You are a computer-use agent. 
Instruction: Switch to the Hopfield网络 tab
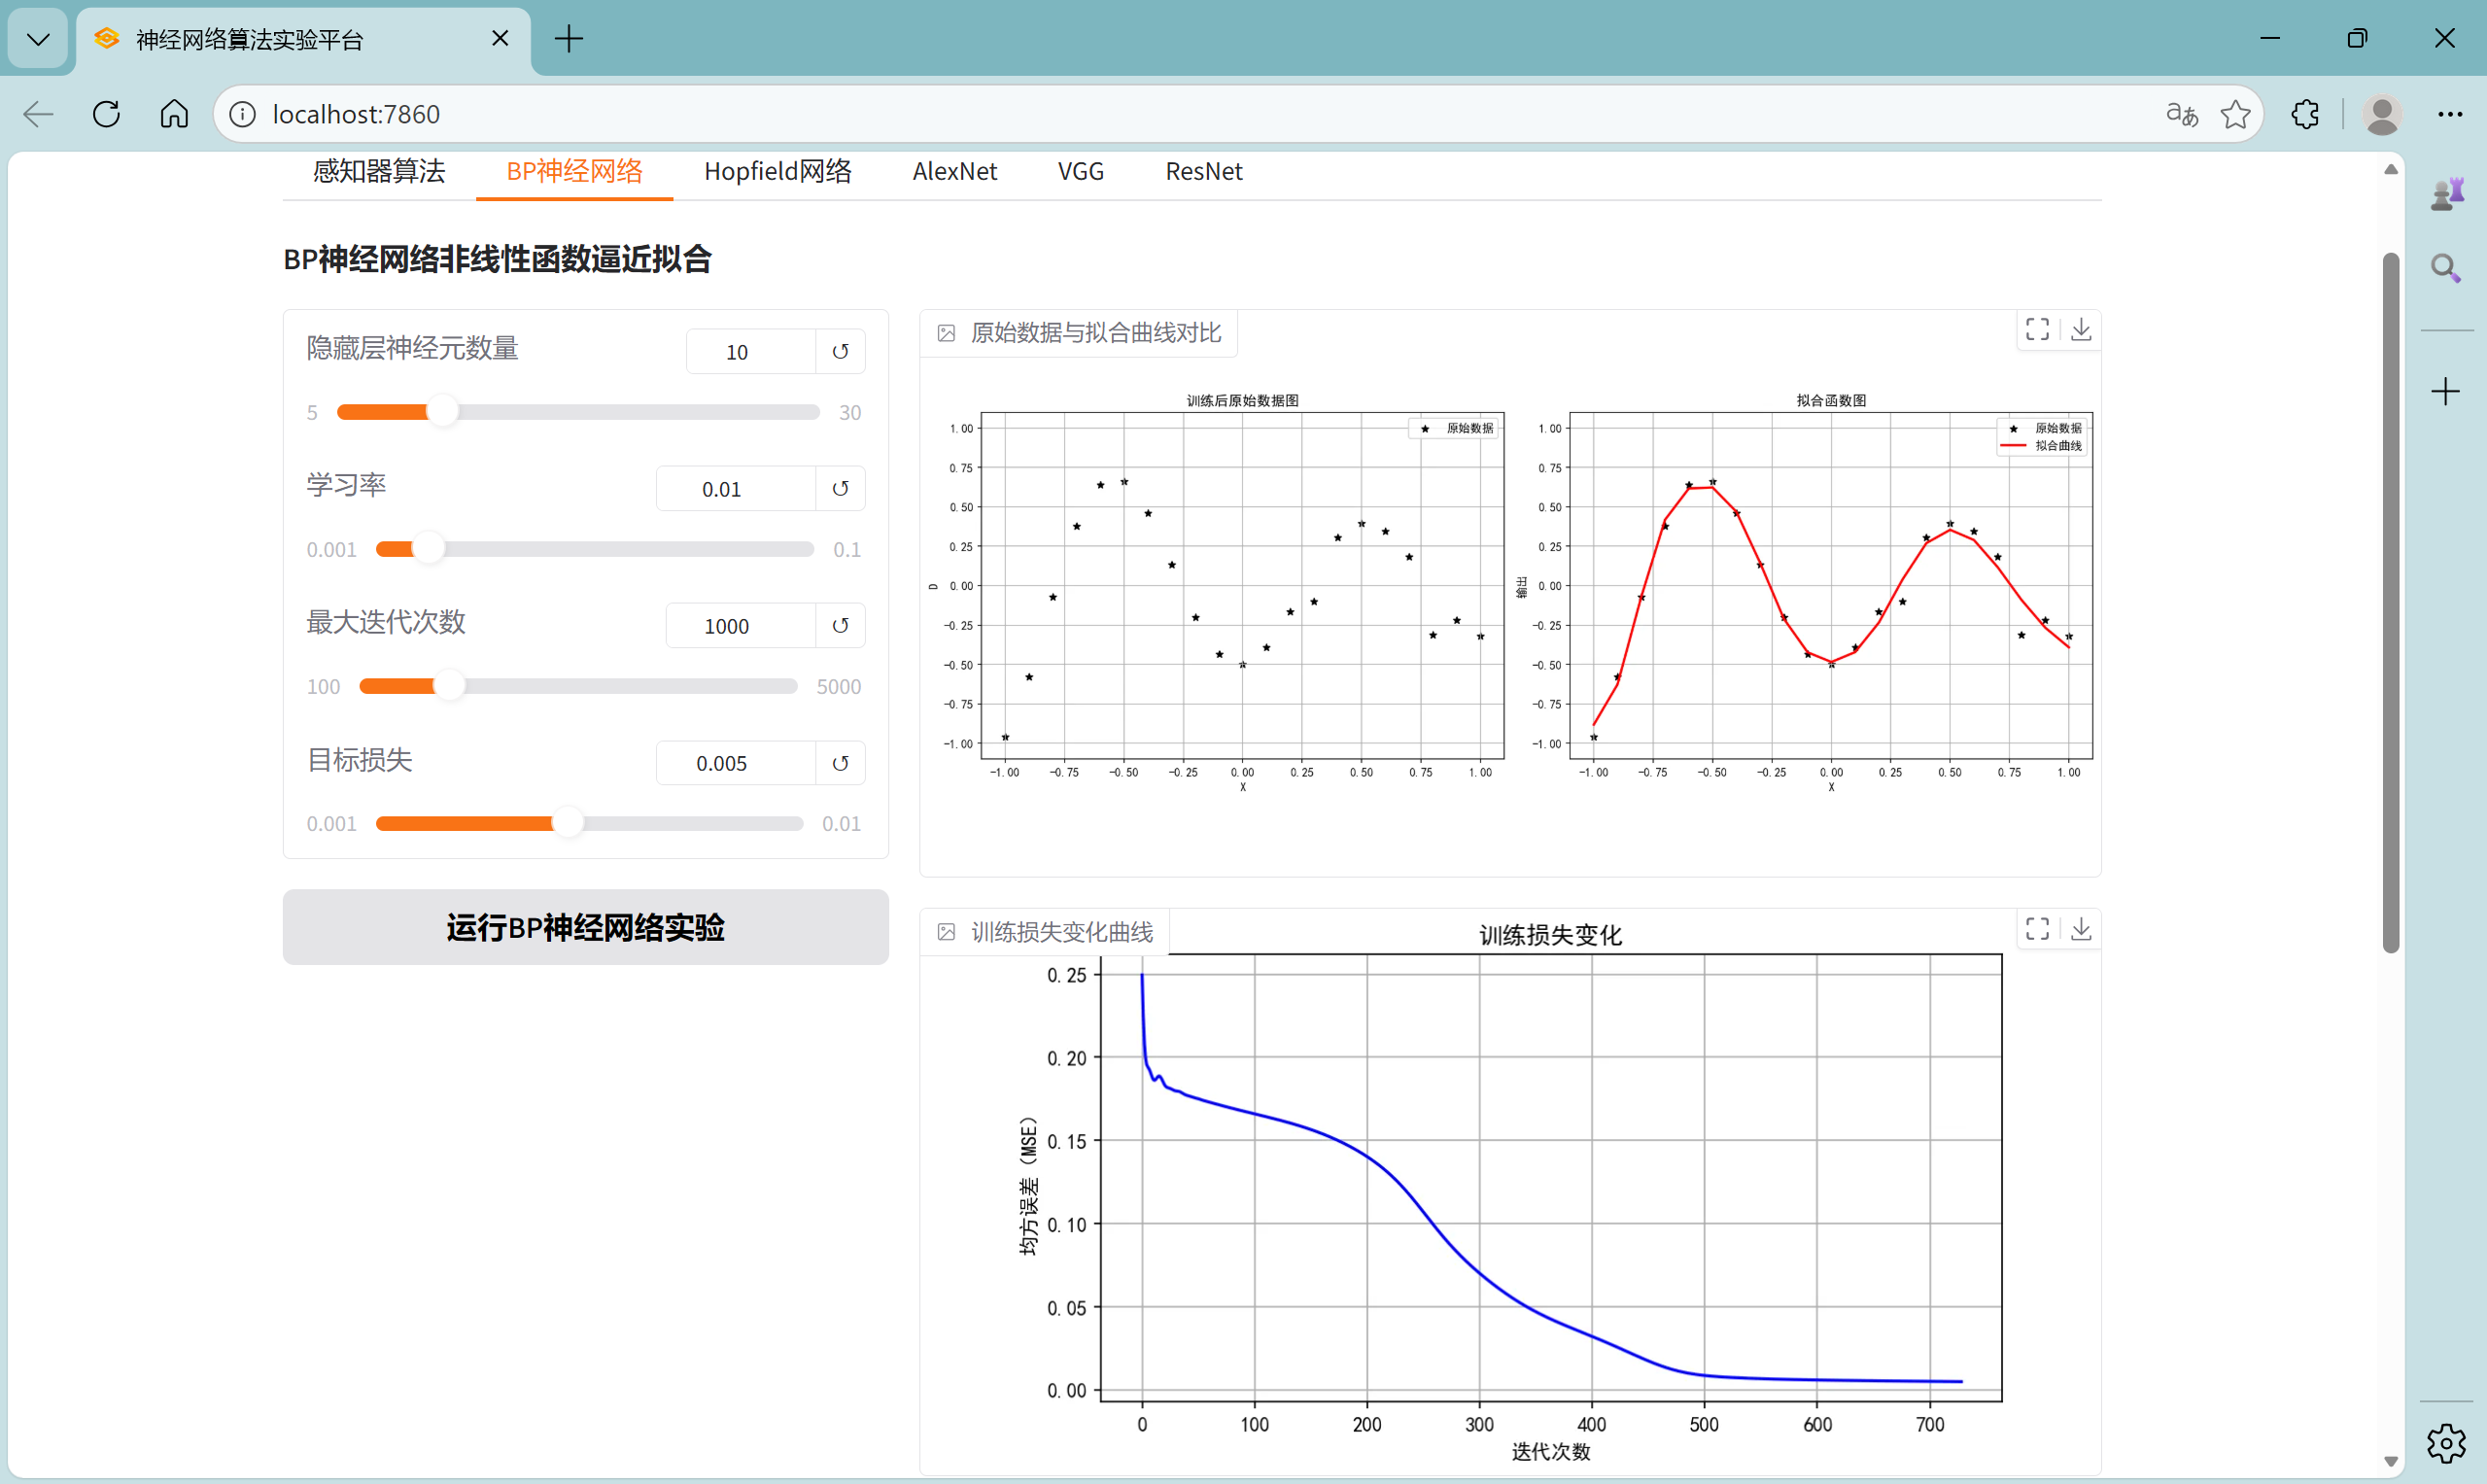click(x=777, y=171)
